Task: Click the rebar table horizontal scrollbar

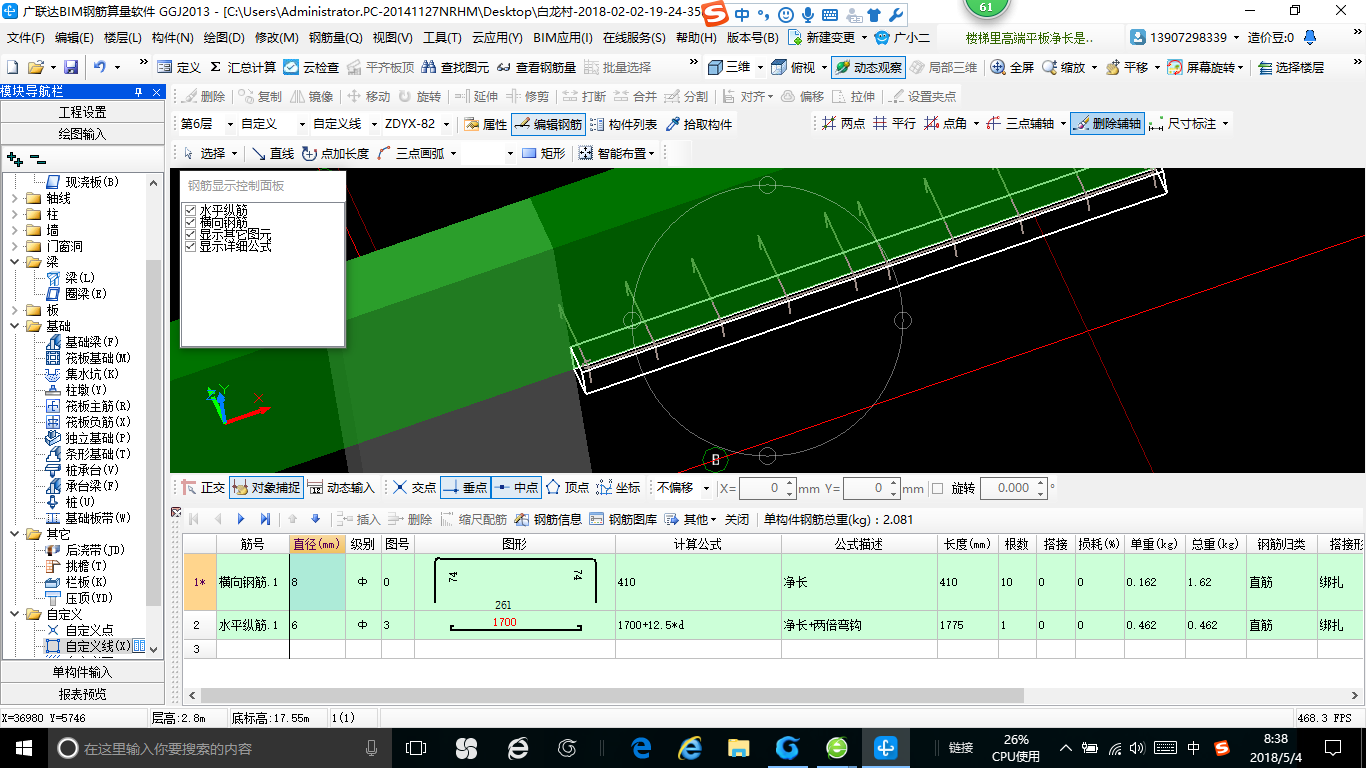Action: (612, 695)
